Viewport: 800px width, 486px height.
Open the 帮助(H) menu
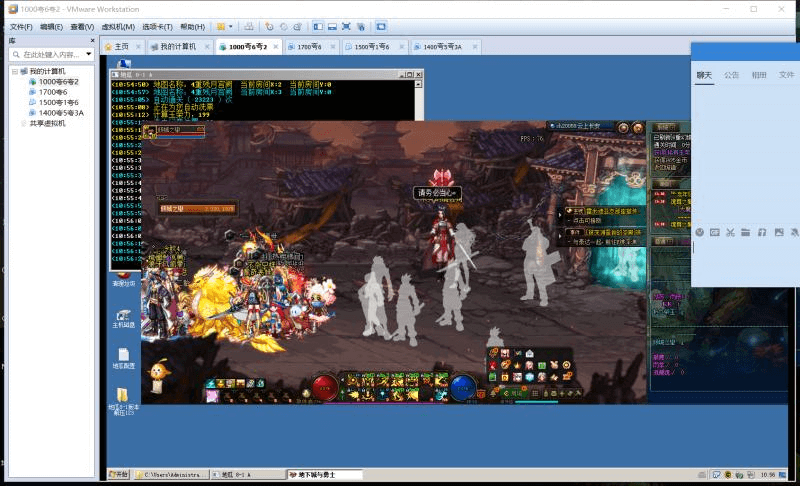(192, 27)
